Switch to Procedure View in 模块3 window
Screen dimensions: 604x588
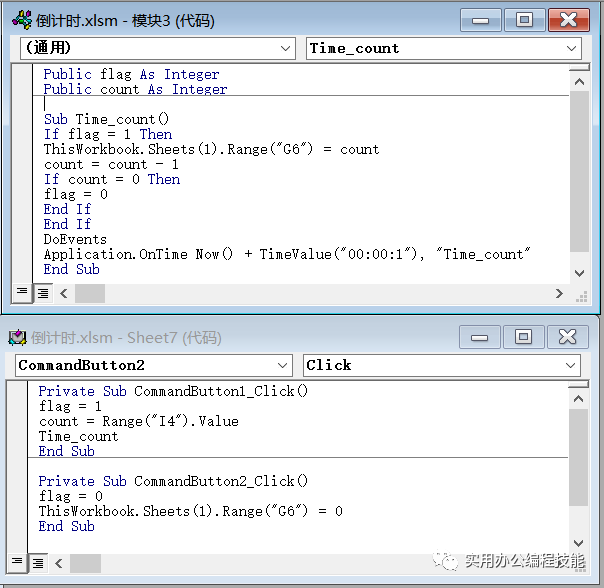[22, 293]
